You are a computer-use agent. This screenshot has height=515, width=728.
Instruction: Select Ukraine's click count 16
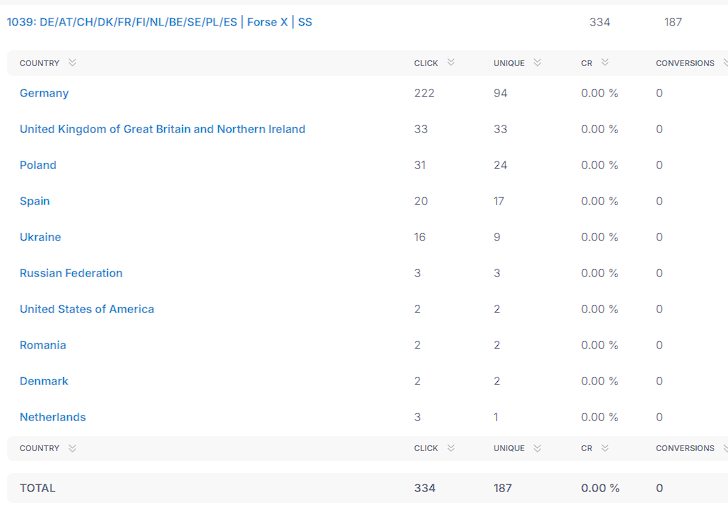click(x=420, y=237)
